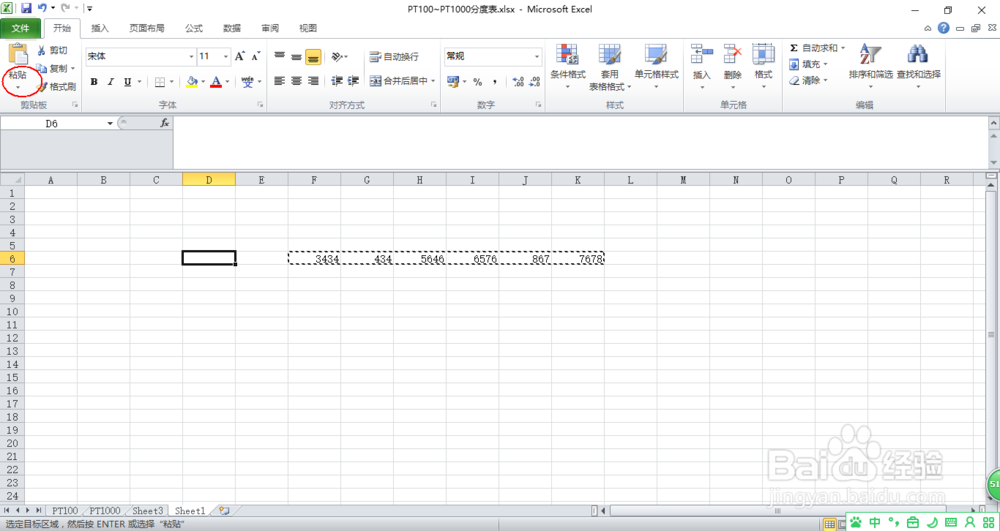Screen dimensions: 1000x531
Task: Align text left
Action: pyautogui.click(x=279, y=81)
